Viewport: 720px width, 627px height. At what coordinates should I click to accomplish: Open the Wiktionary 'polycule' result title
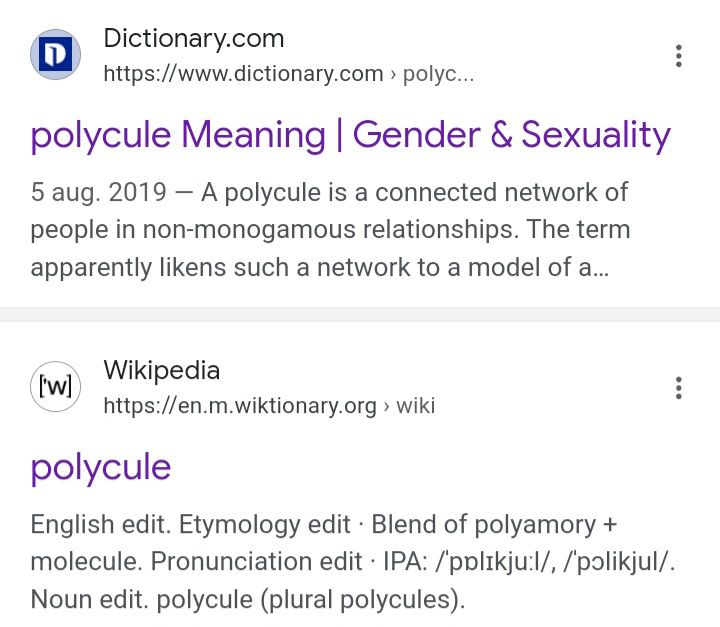(101, 466)
